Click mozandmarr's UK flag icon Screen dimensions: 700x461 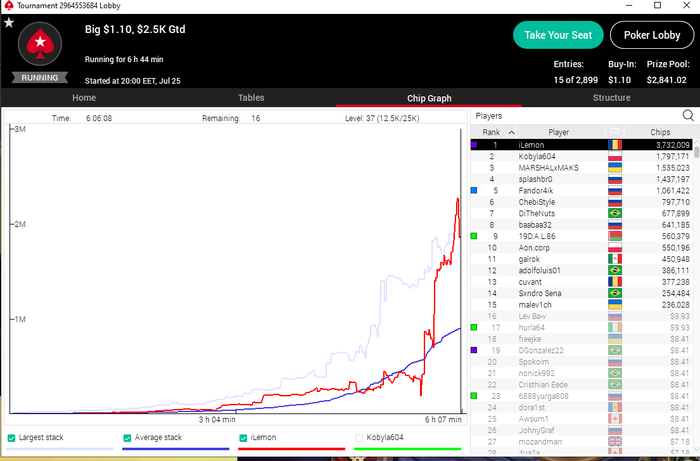615,442
